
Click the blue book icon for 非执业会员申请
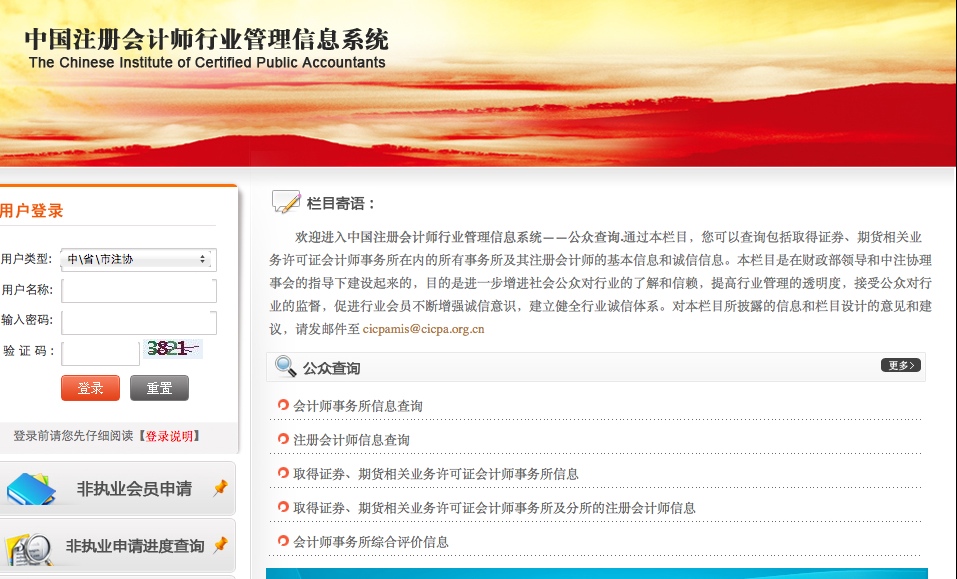[x=30, y=489]
